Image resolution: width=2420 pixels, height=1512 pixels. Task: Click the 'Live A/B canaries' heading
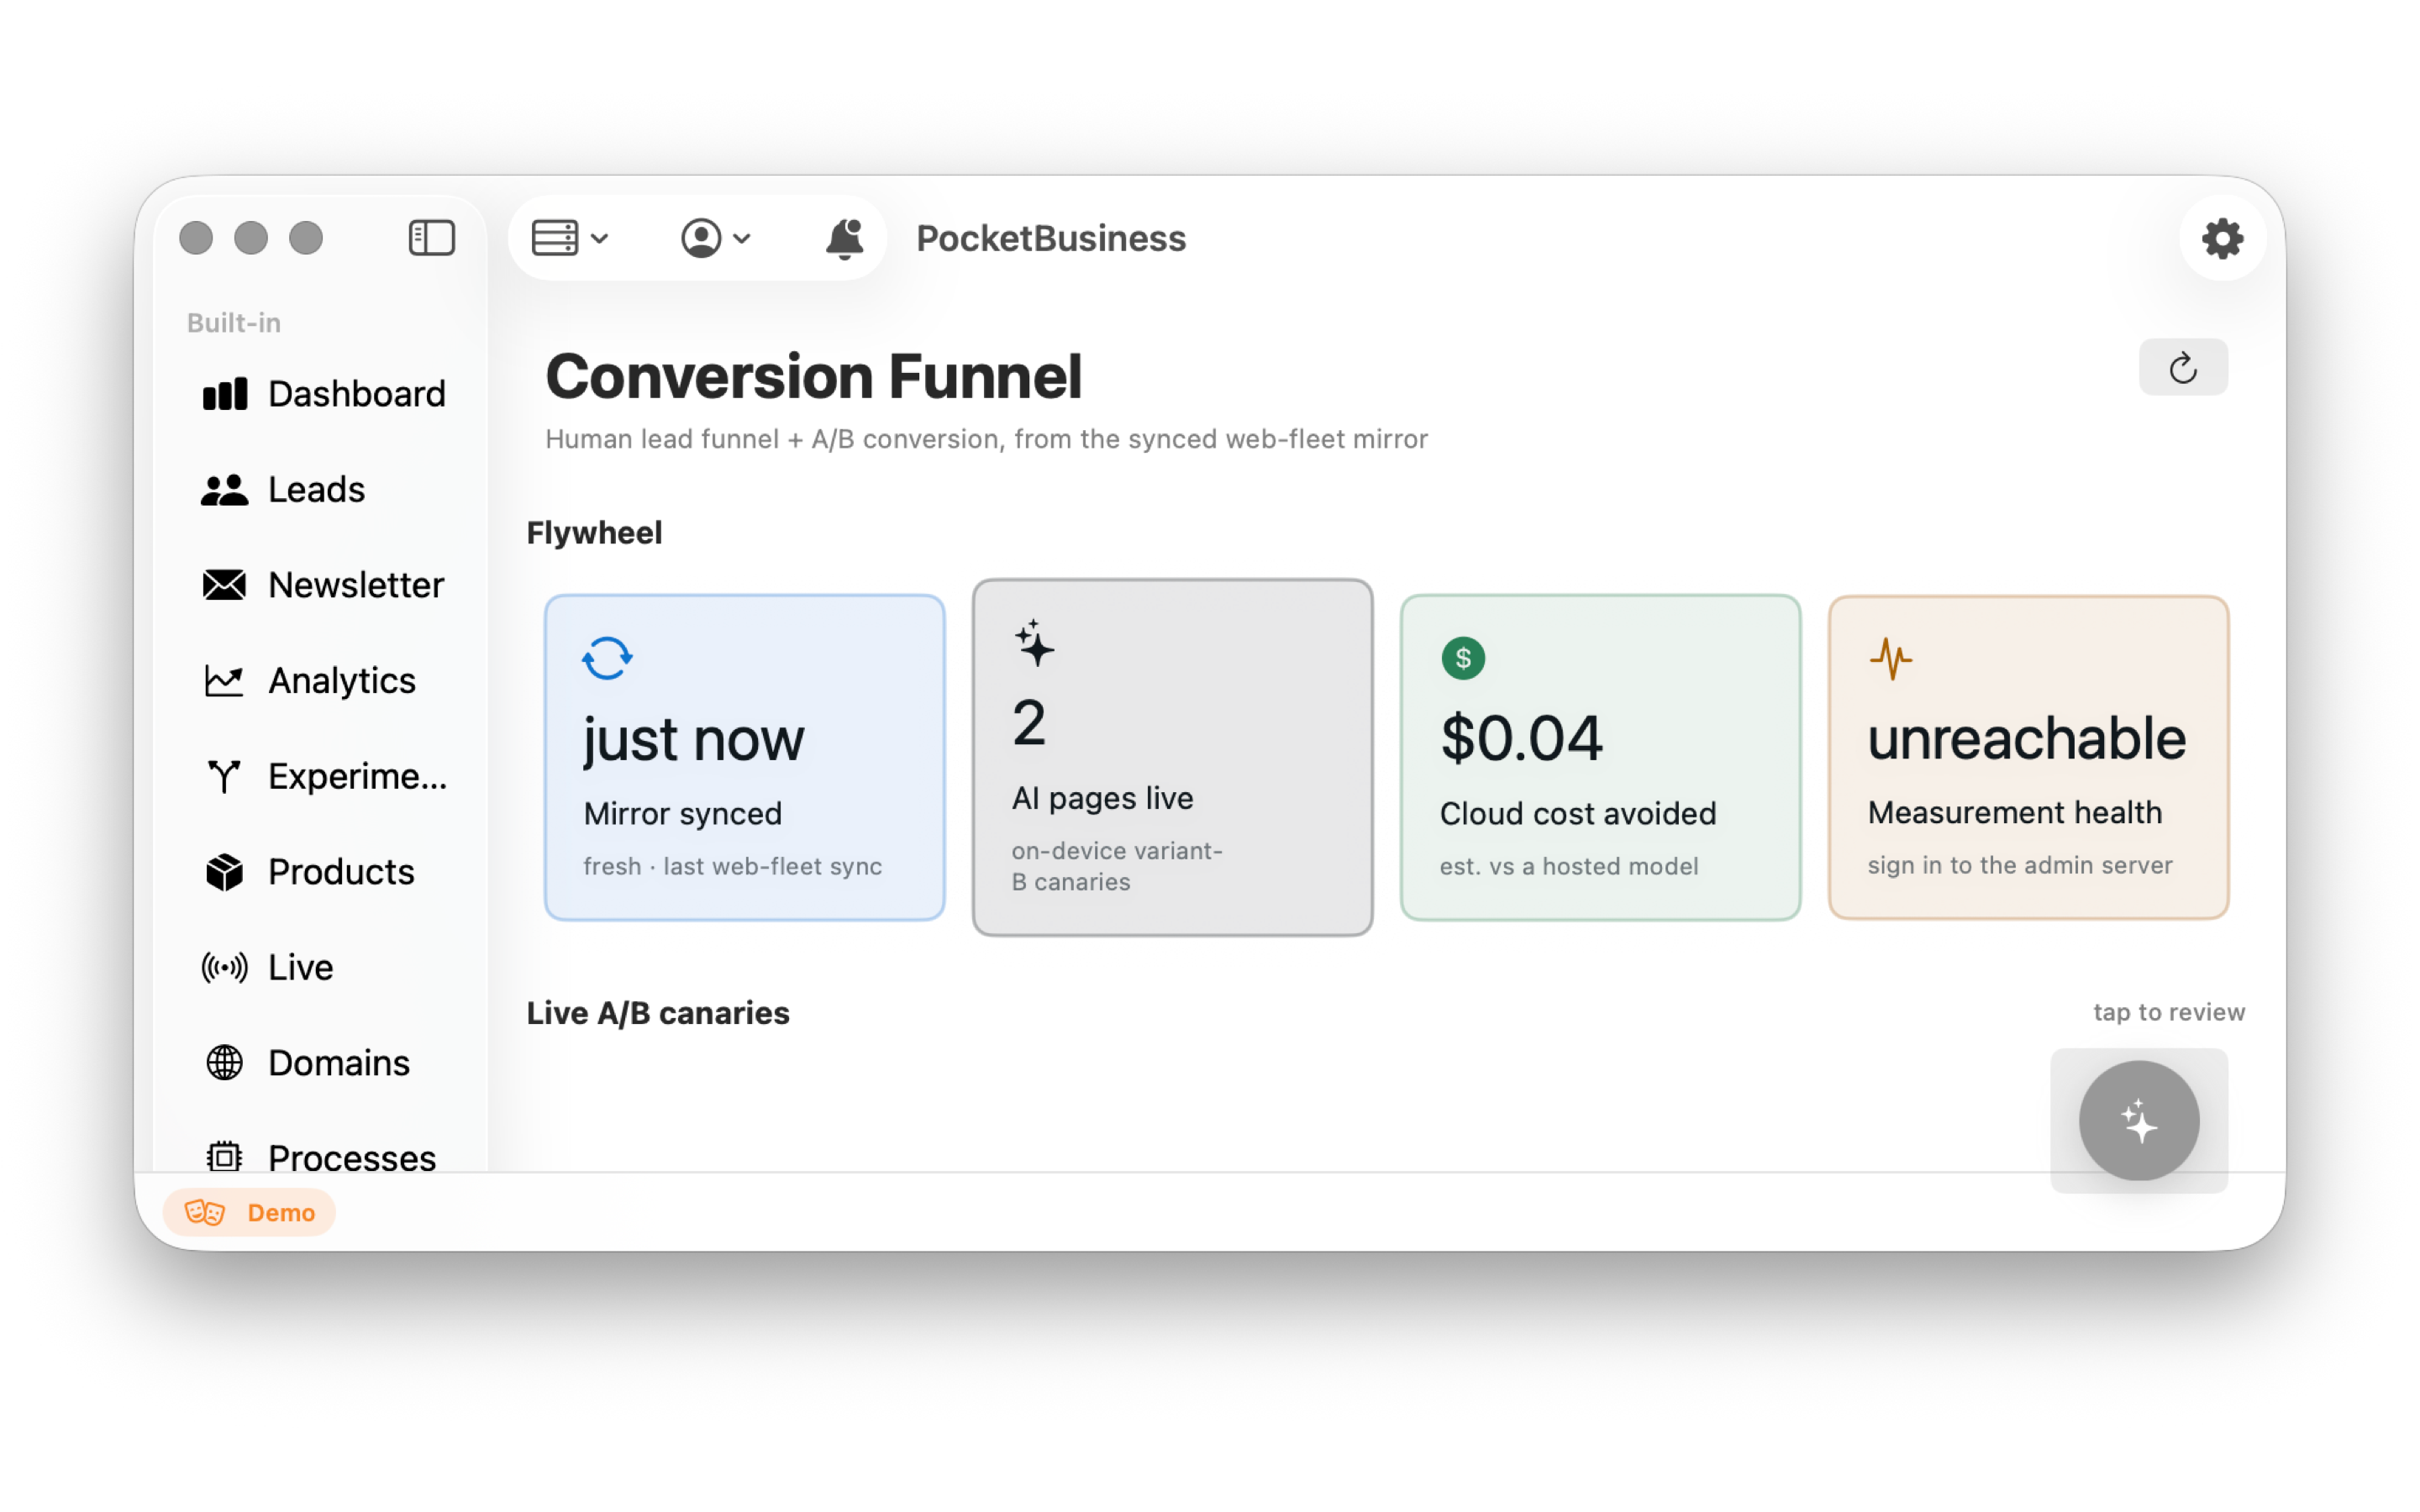[658, 1013]
